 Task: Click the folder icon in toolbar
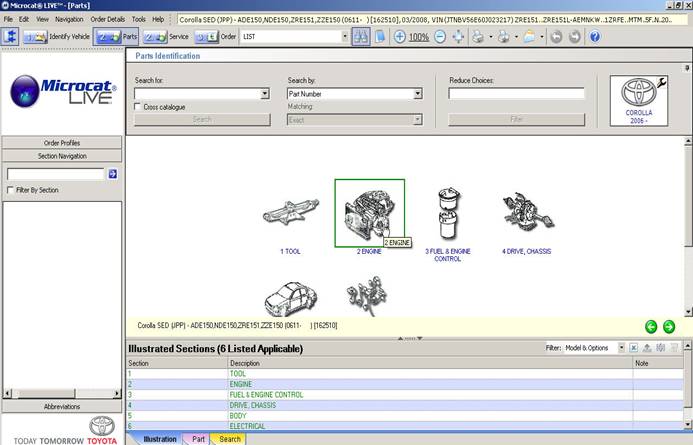click(529, 37)
